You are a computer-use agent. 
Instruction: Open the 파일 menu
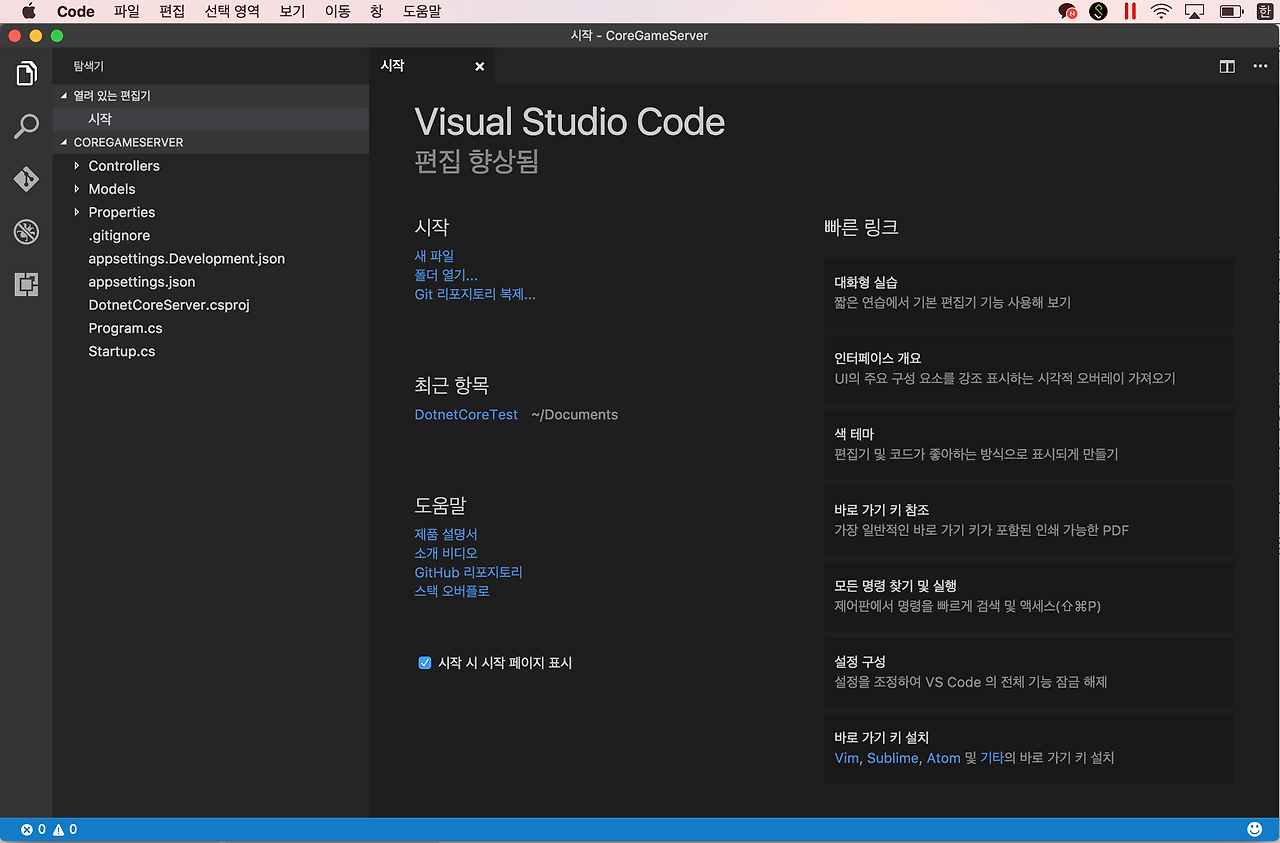pyautogui.click(x=127, y=11)
